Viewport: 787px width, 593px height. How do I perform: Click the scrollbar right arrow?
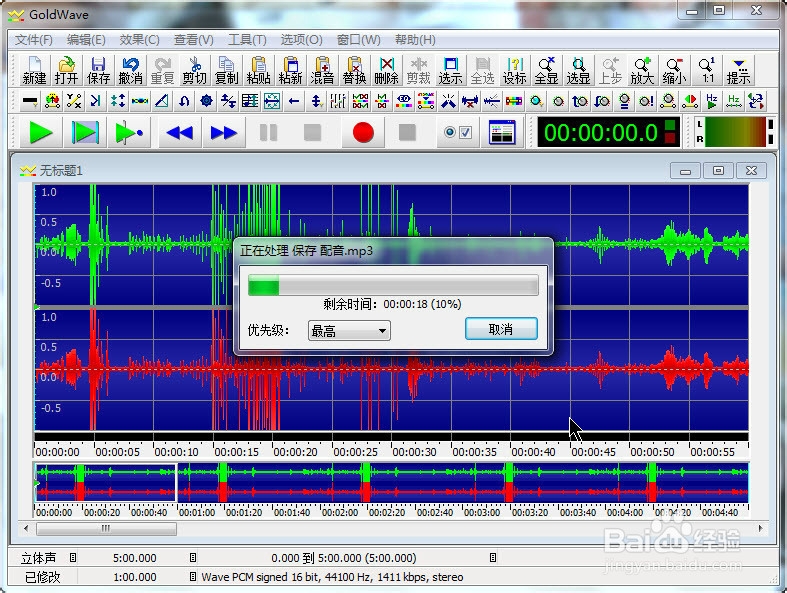760,529
